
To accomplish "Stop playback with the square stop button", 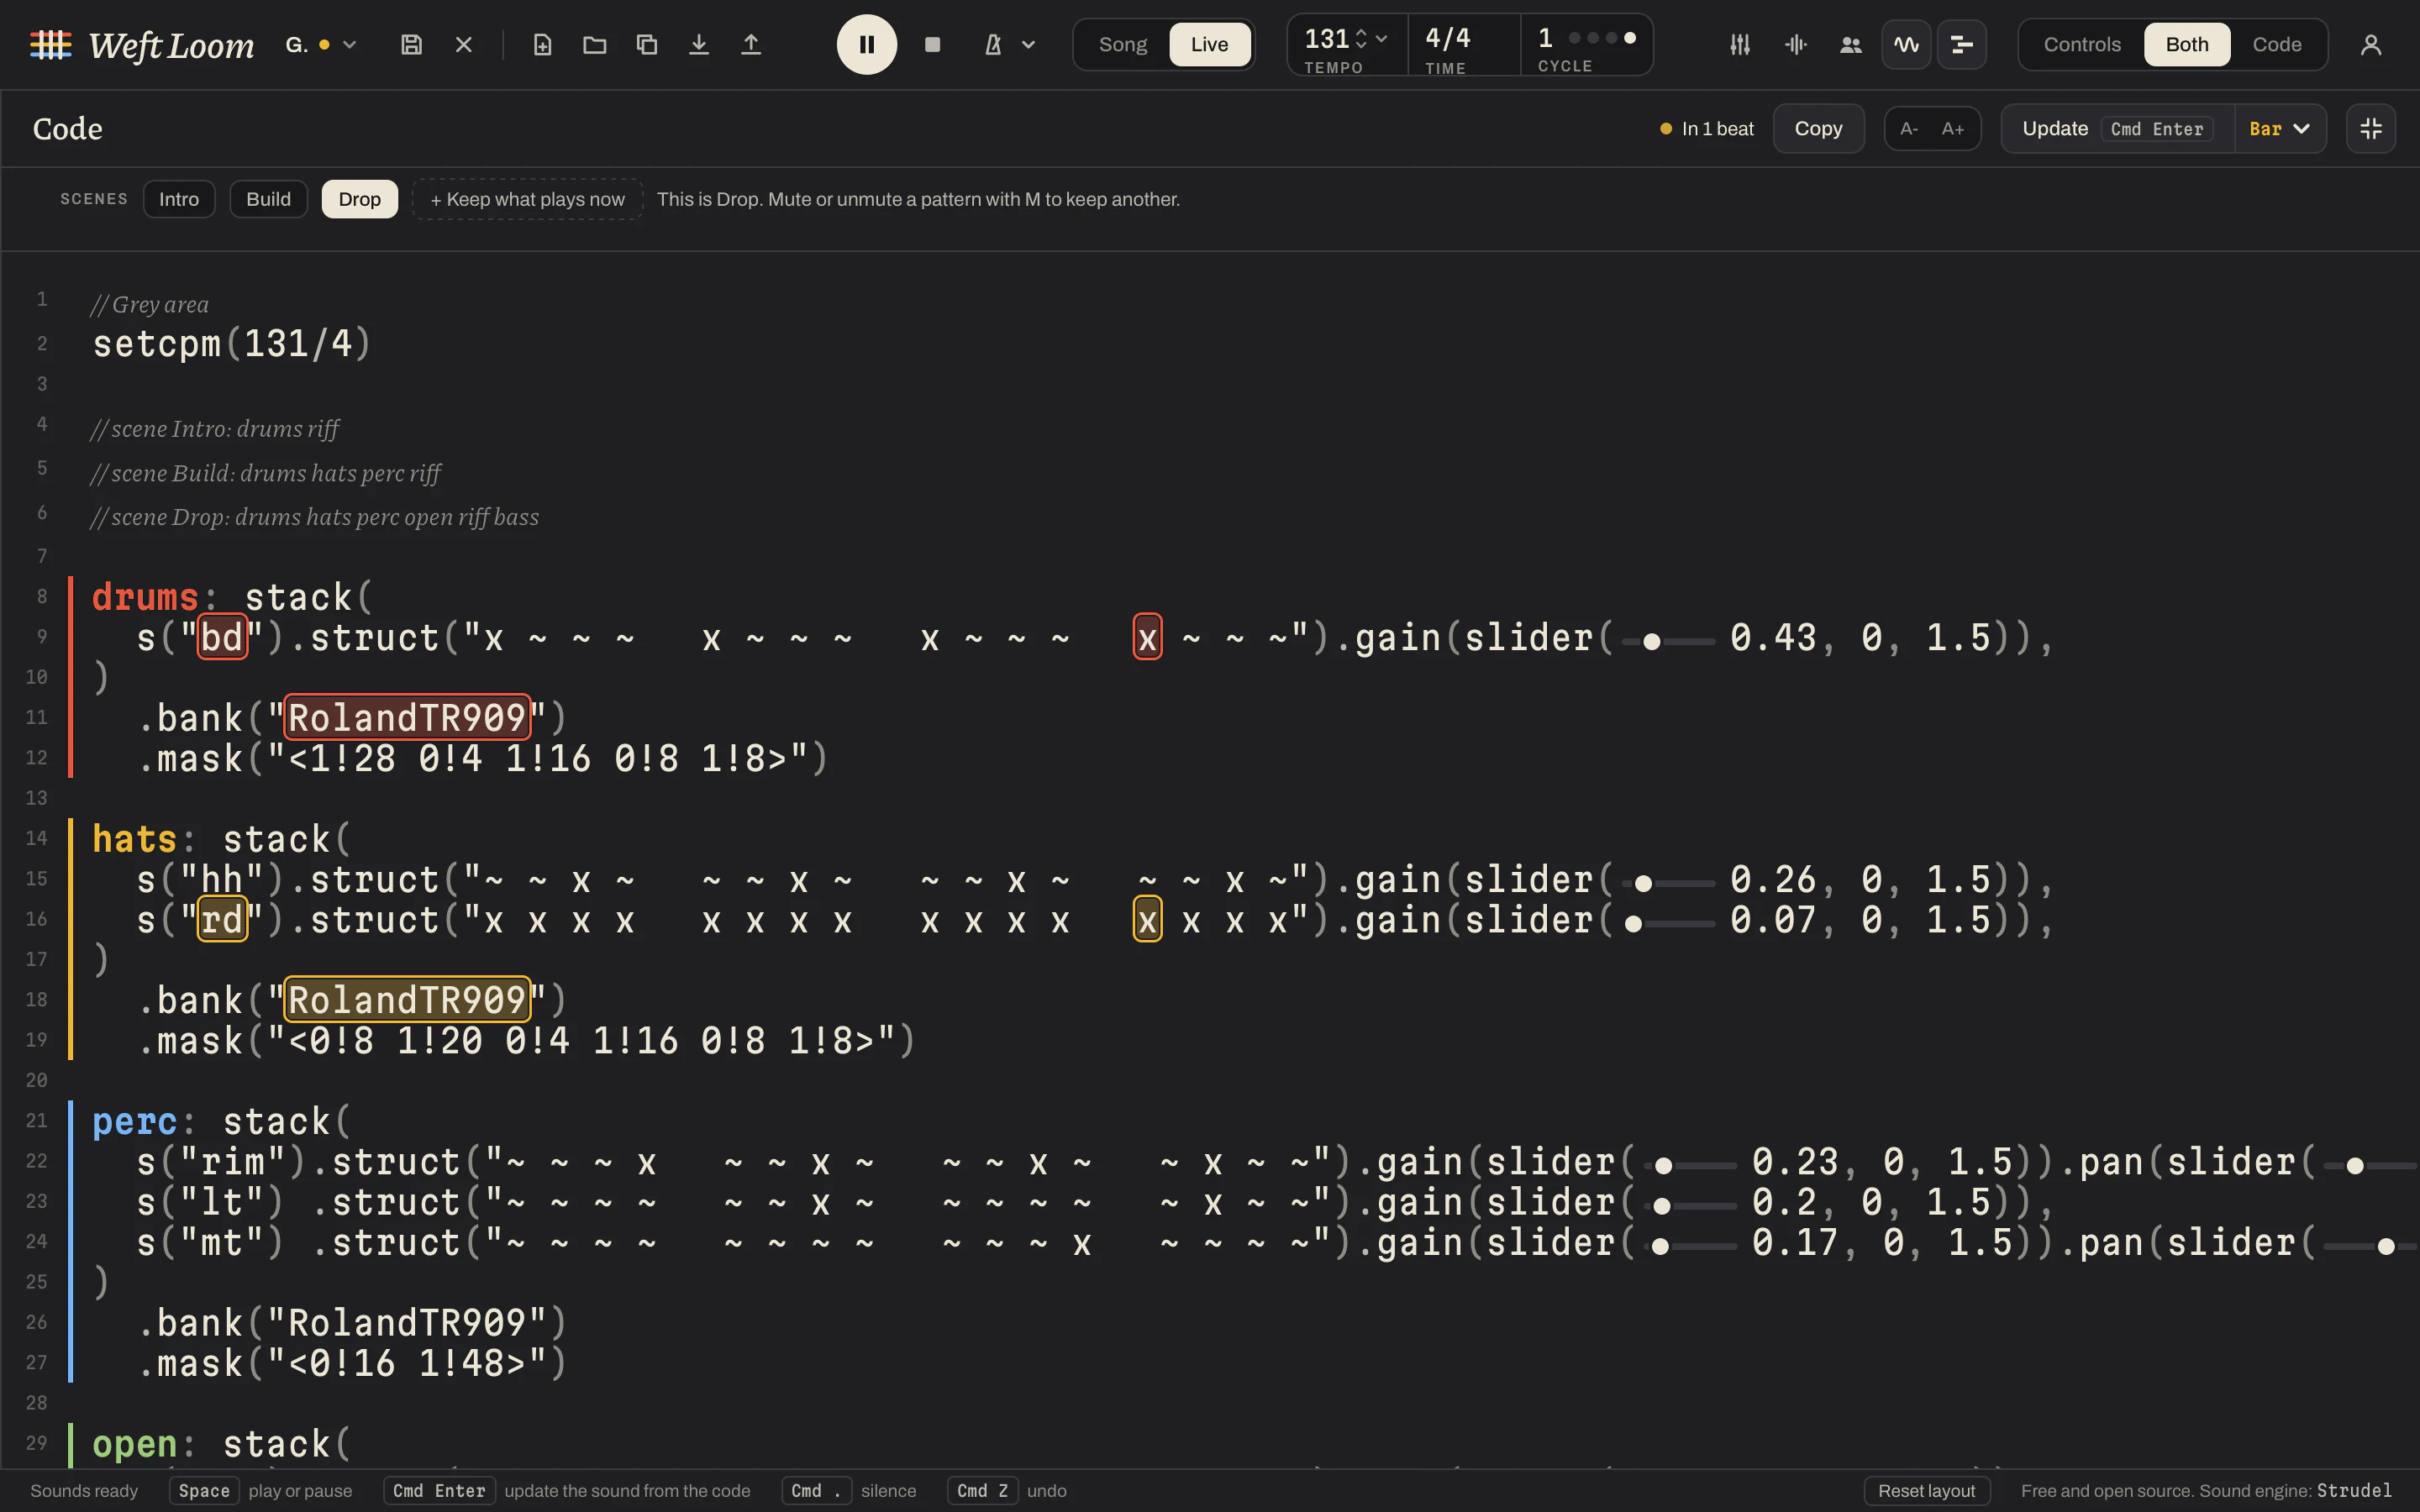I will click(932, 44).
